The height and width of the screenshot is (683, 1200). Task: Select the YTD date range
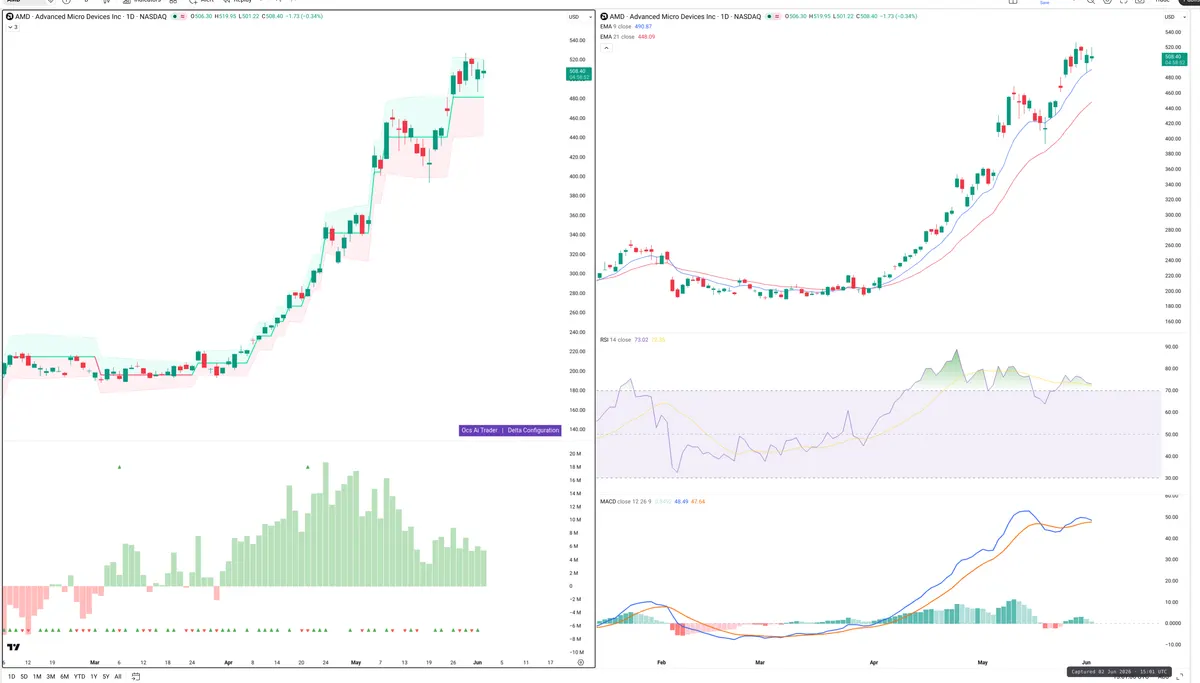[79, 677]
